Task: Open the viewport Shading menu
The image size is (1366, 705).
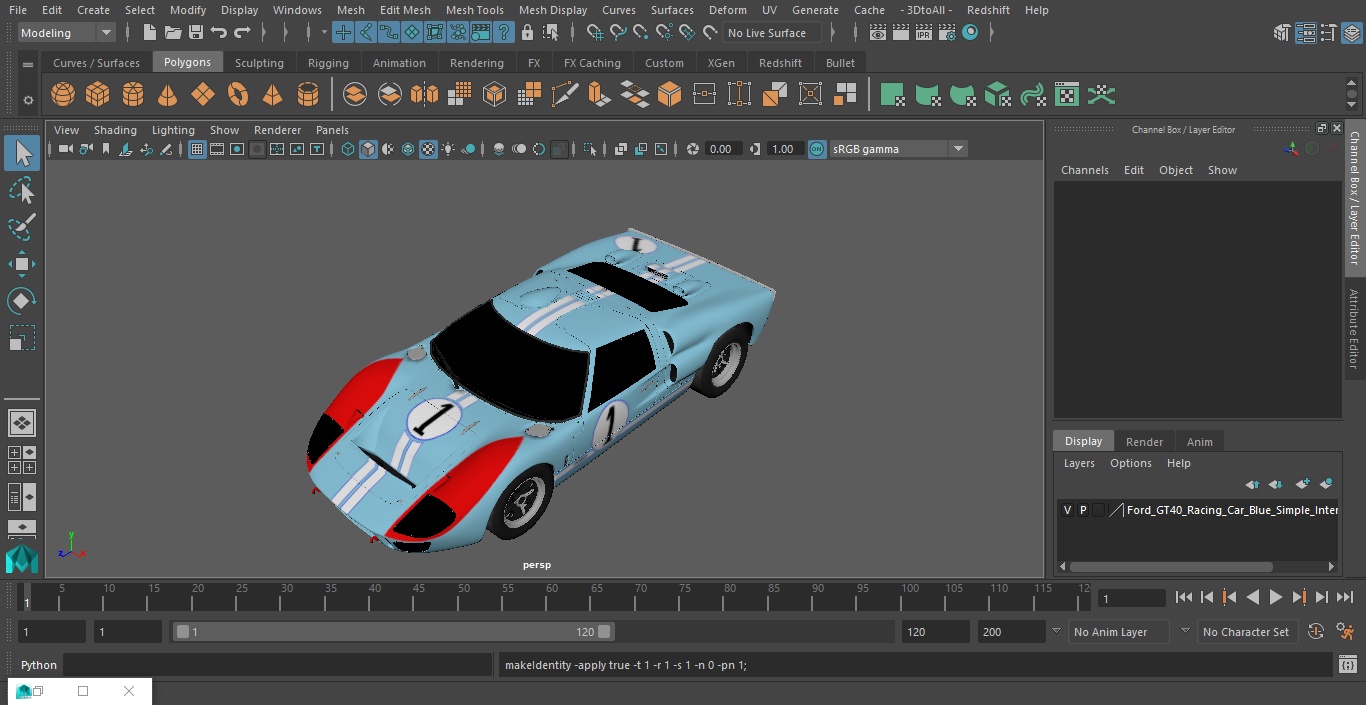Action: [x=115, y=130]
